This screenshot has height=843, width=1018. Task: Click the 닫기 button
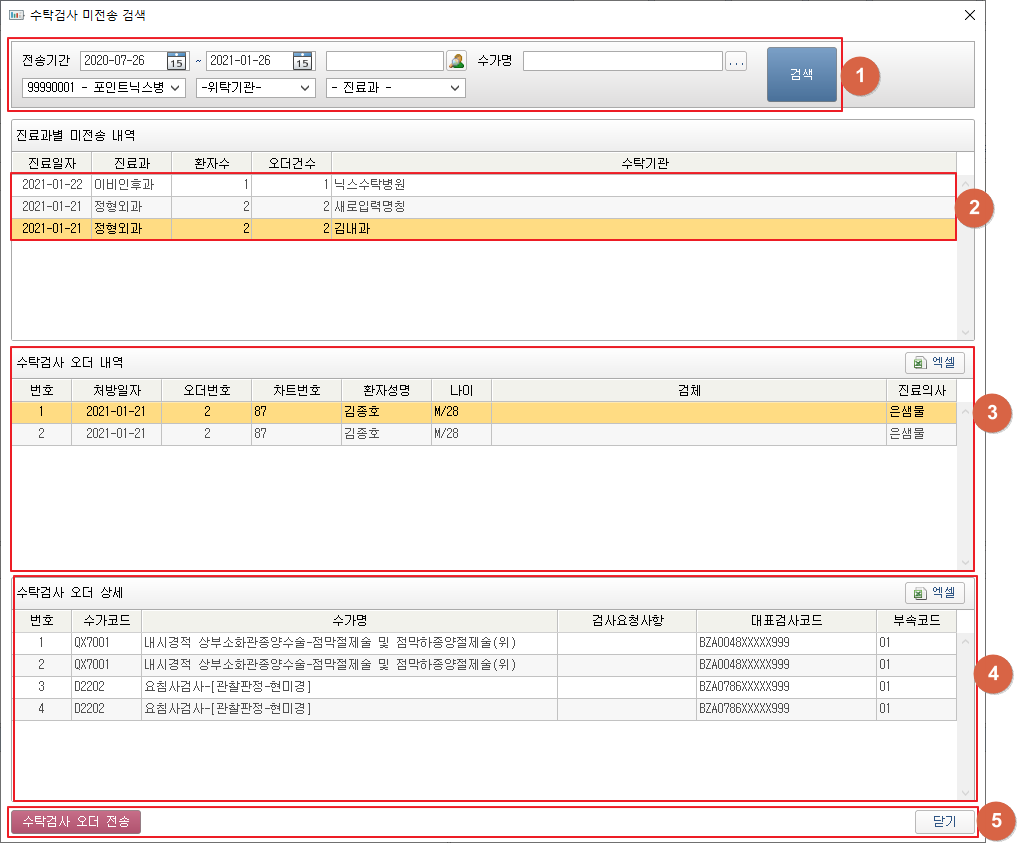click(944, 821)
